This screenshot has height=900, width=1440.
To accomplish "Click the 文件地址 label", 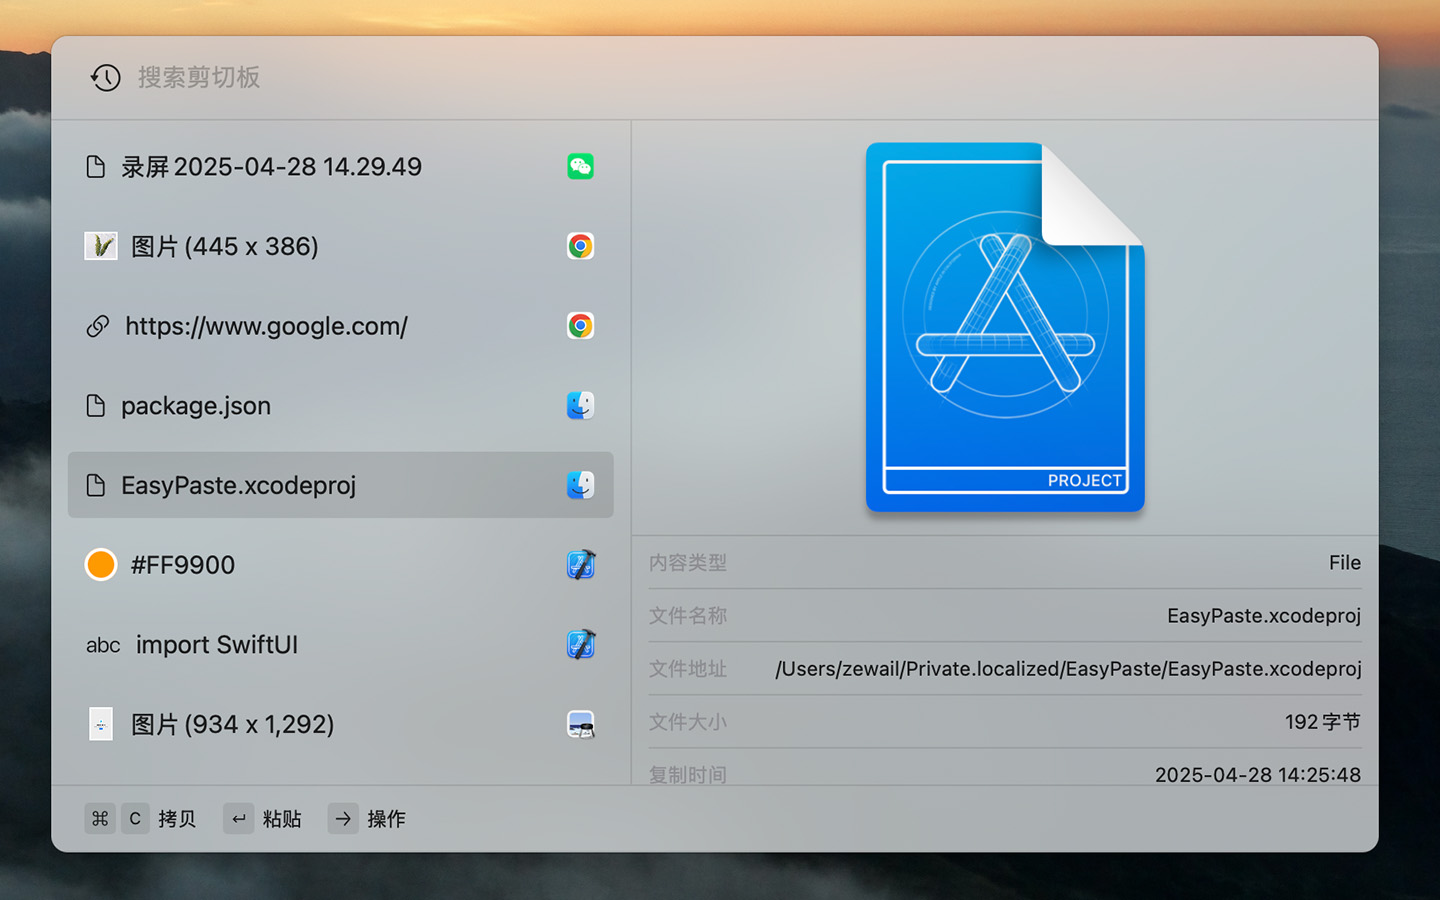I will coord(687,669).
